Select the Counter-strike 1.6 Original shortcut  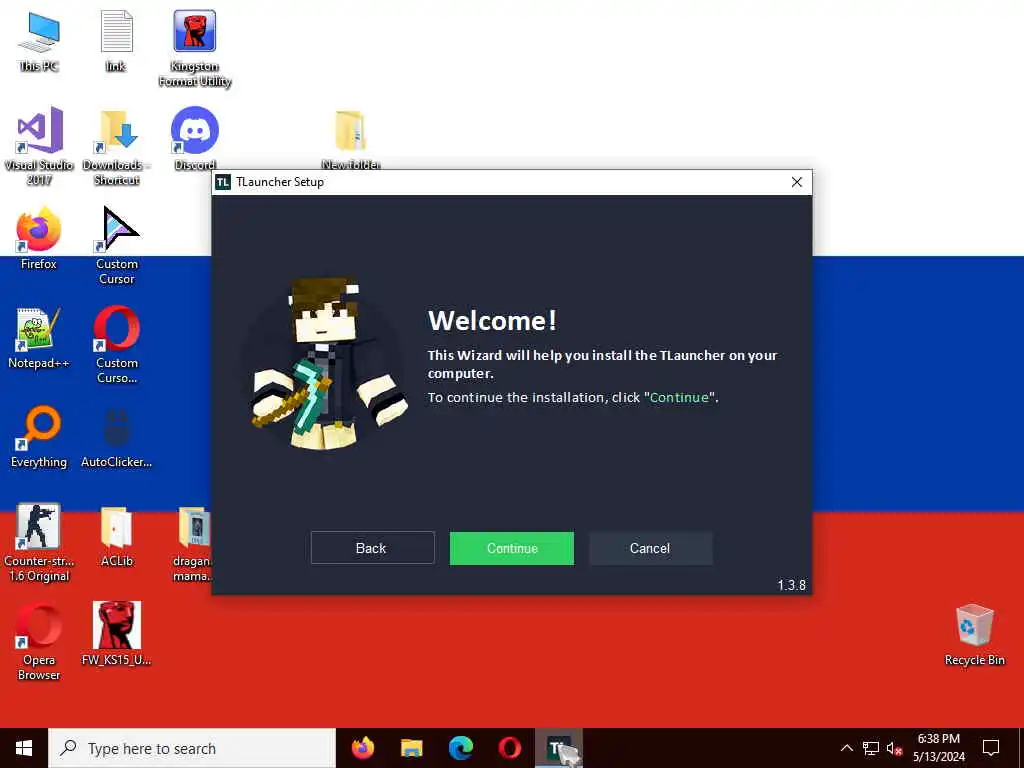[x=39, y=542]
